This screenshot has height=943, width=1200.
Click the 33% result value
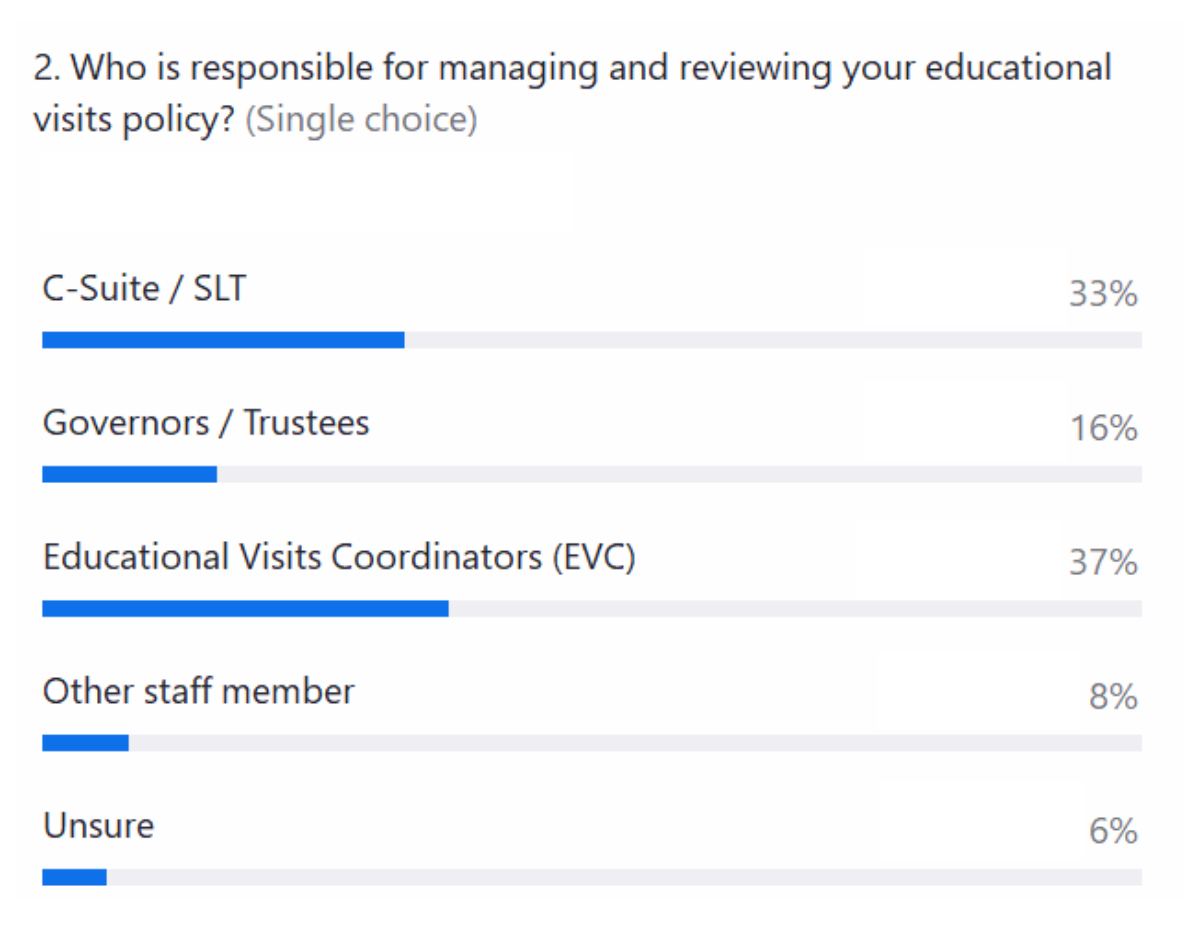[x=1103, y=294]
